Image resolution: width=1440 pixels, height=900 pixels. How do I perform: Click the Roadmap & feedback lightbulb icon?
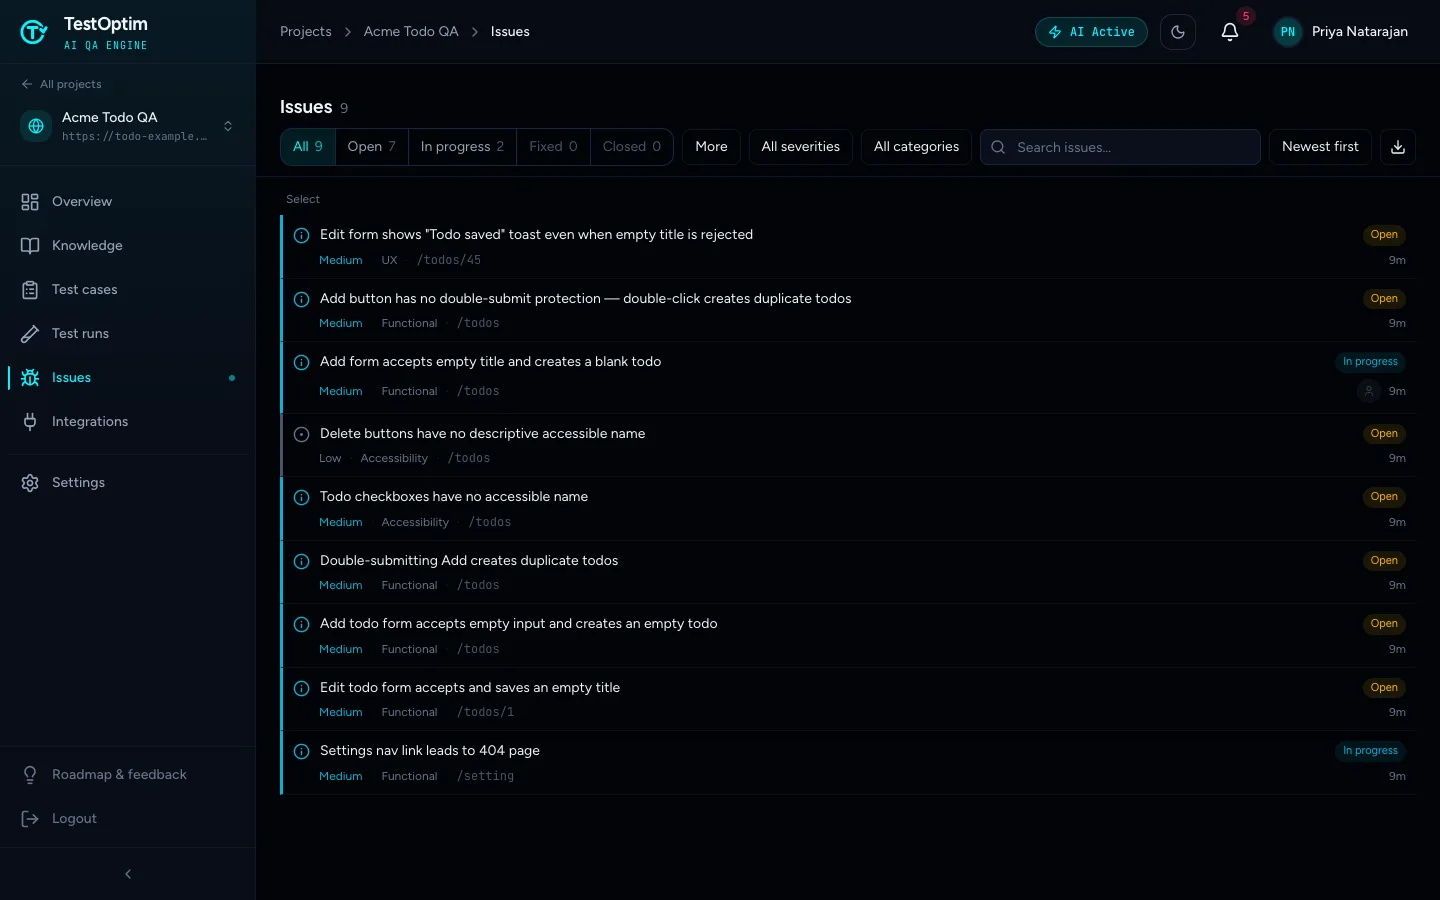(30, 774)
